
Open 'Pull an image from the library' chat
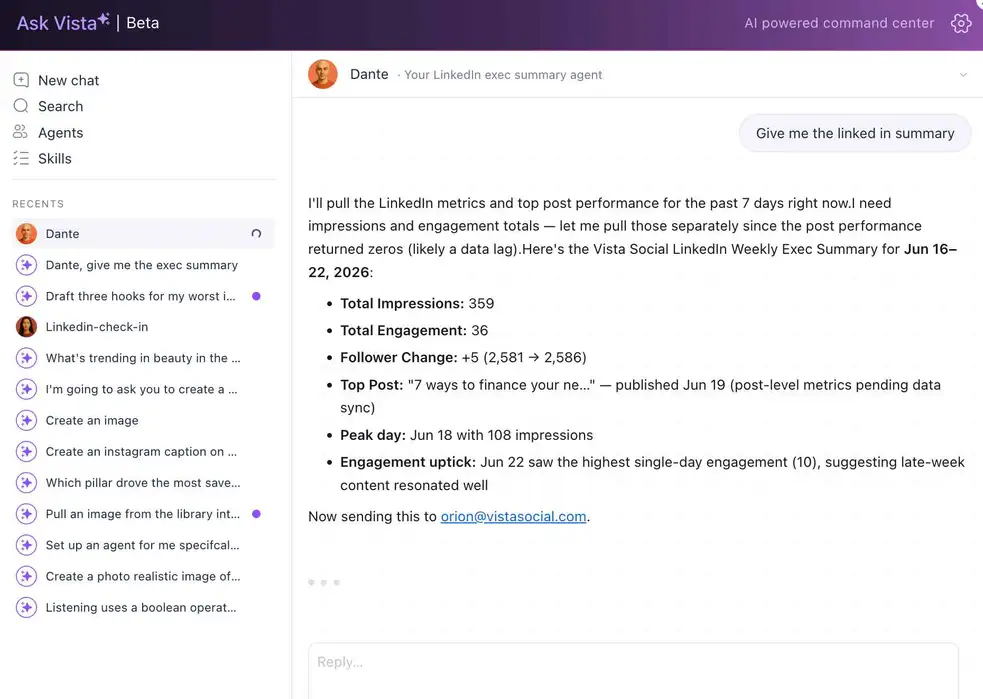pyautogui.click(x=144, y=514)
